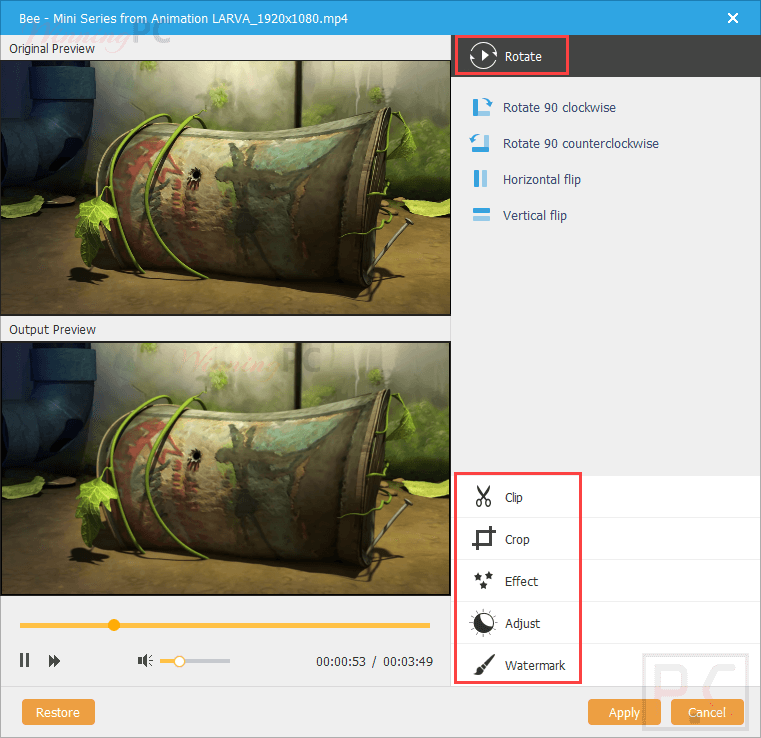The width and height of the screenshot is (761, 738).
Task: Click the Vertical flip icon
Action: [481, 214]
